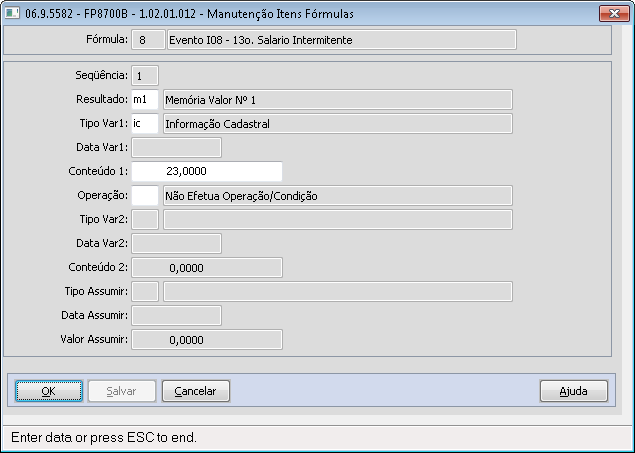Click the 'Resultado:' label
Screen dimensions: 635x453
point(102,99)
